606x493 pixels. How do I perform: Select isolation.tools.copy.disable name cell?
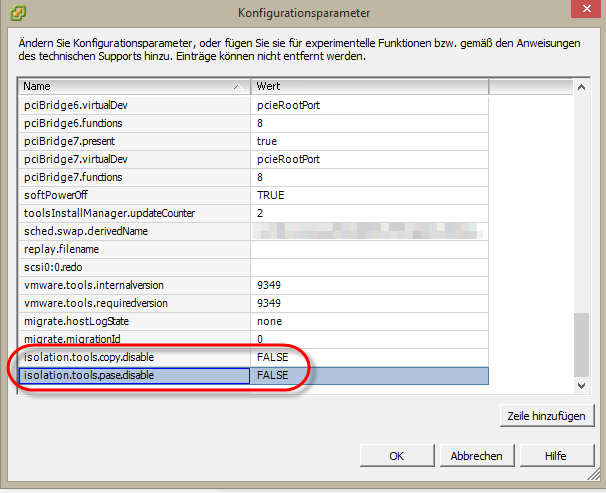point(134,357)
